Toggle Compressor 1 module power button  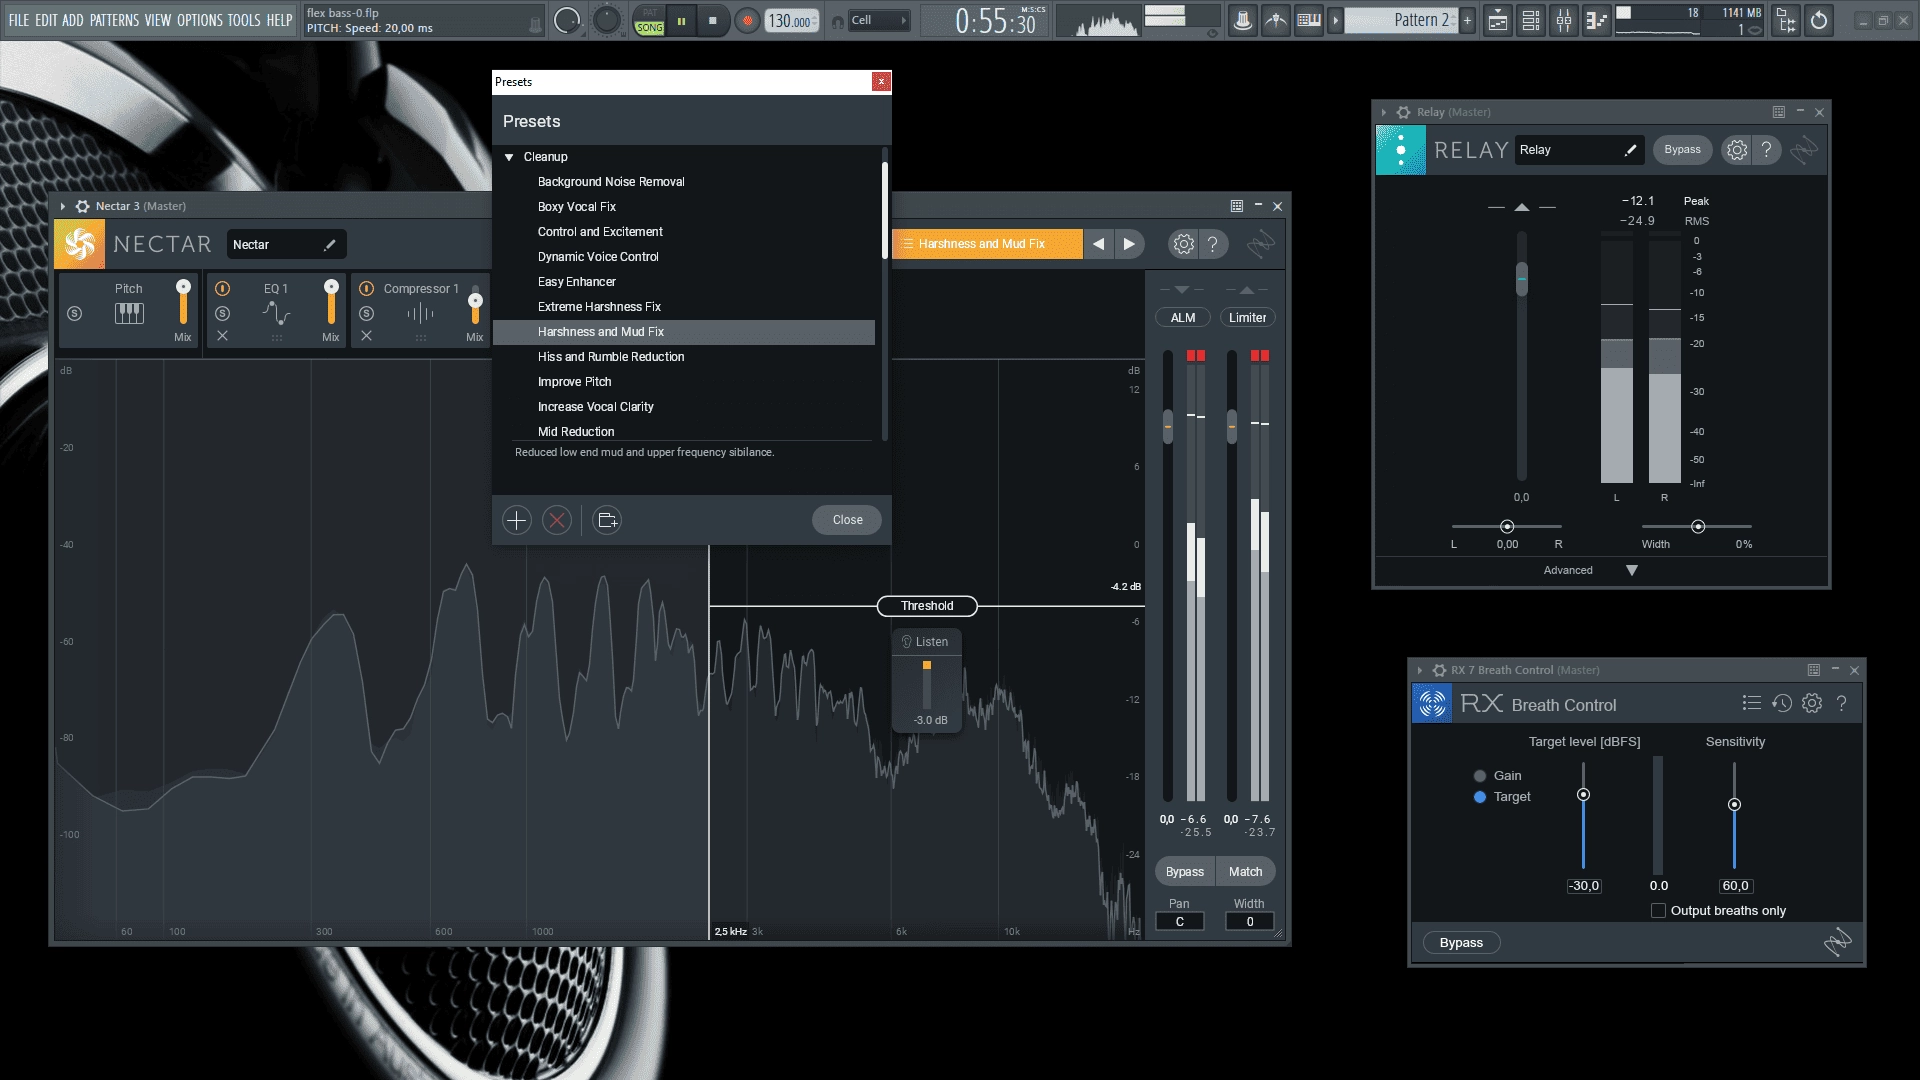(x=367, y=288)
